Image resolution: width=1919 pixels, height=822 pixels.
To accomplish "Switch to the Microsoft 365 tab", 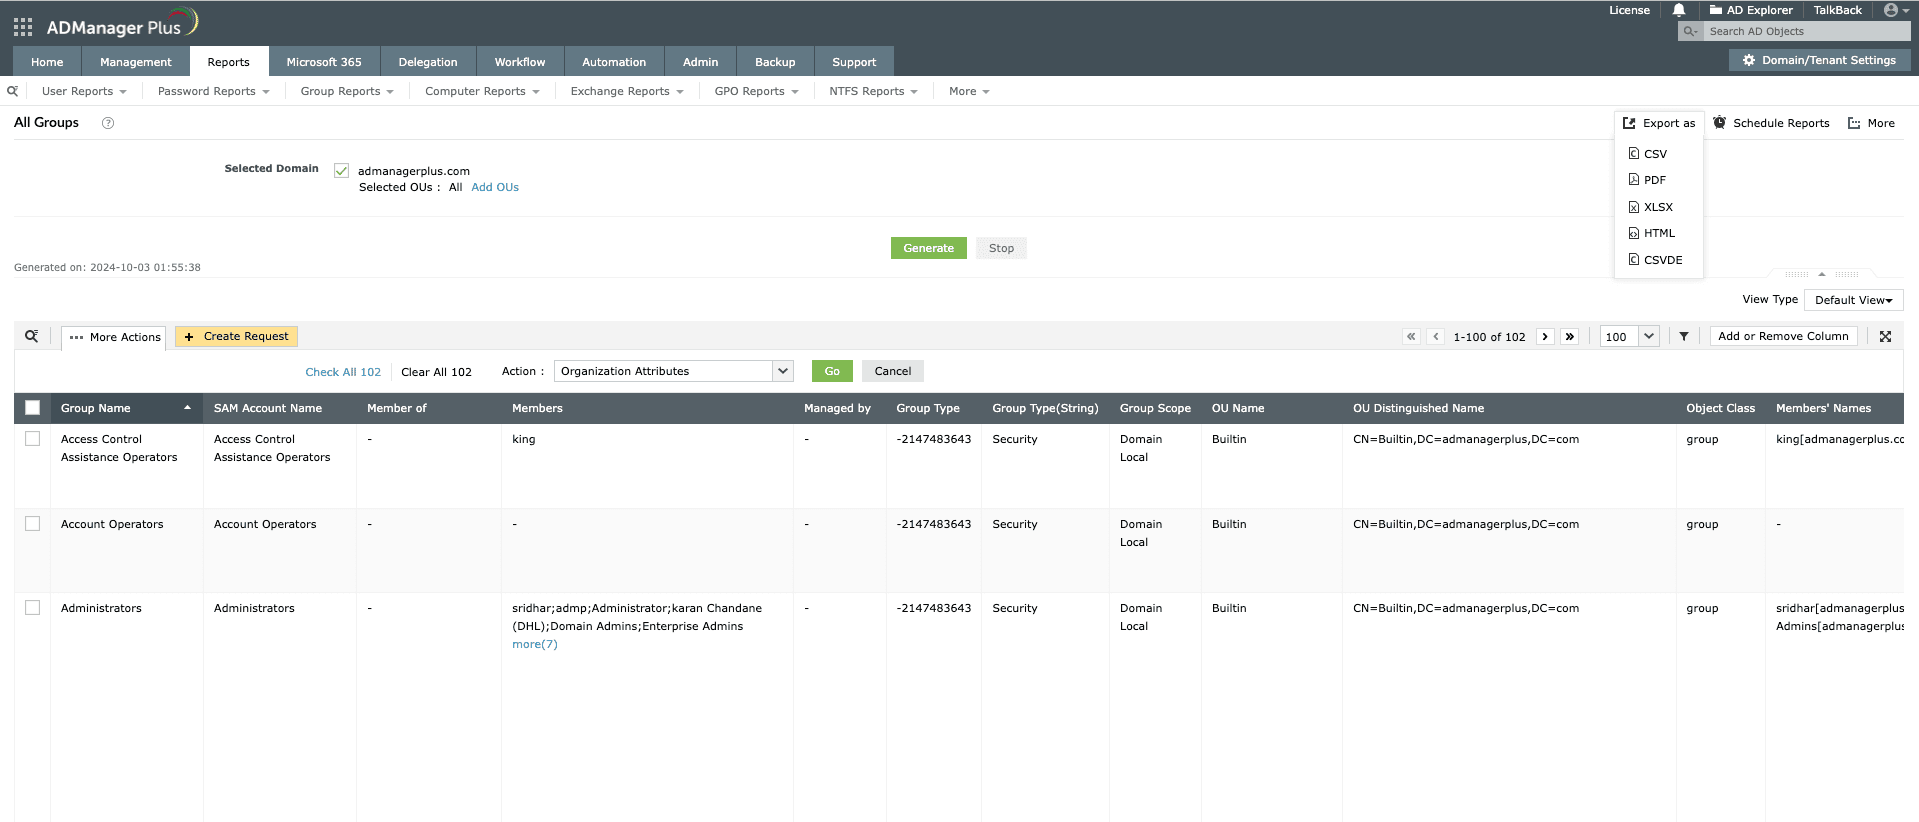I will [324, 62].
